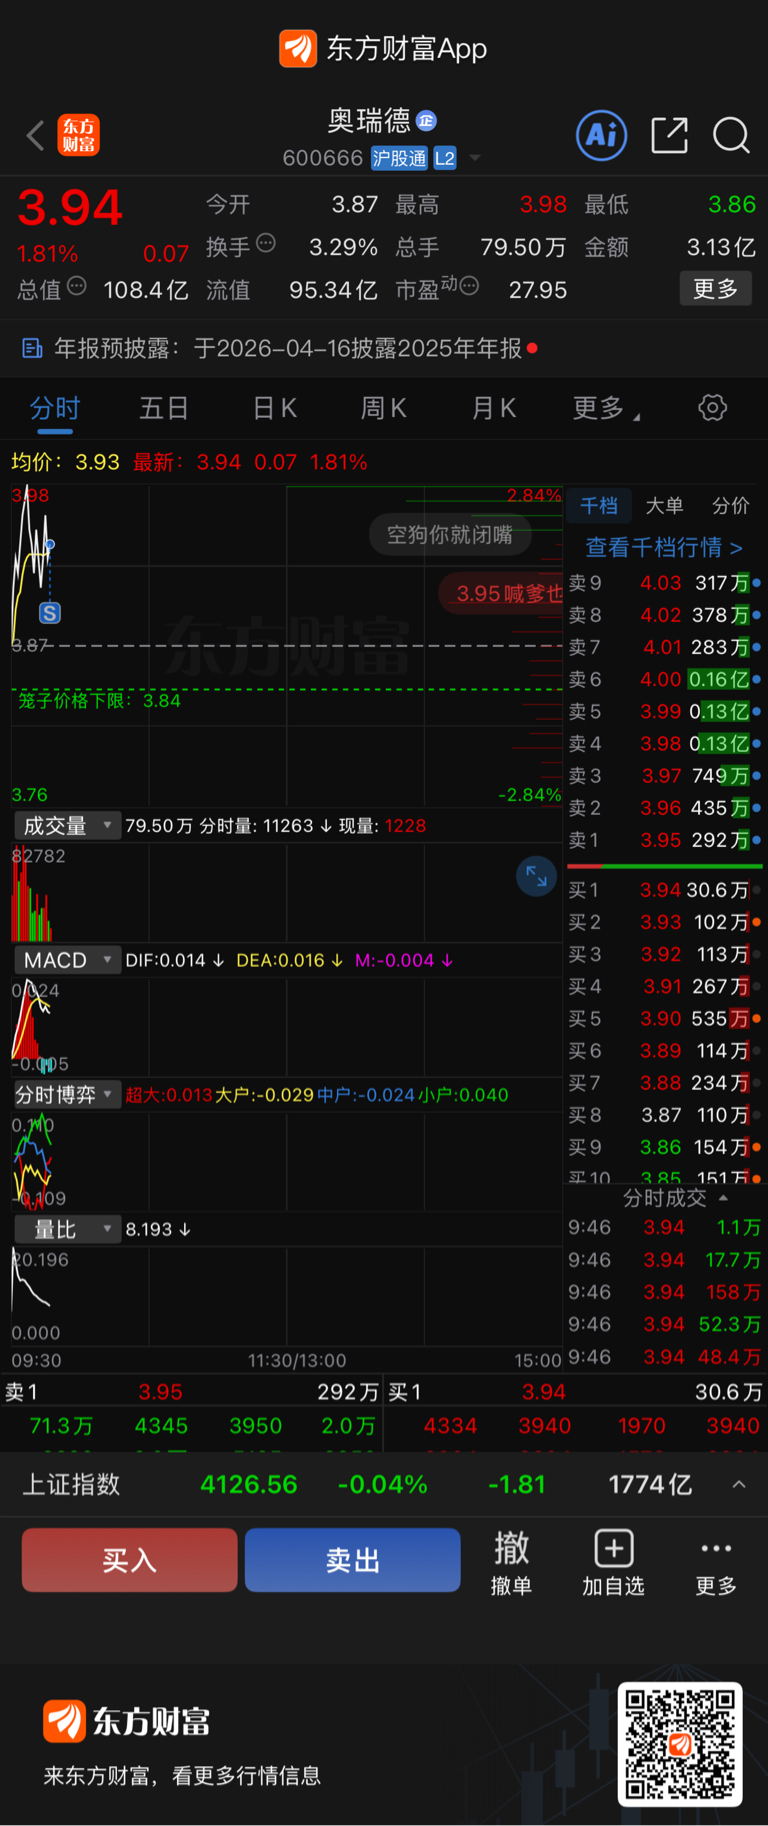Select 千档 order book tab
The width and height of the screenshot is (768, 1826).
pos(599,506)
